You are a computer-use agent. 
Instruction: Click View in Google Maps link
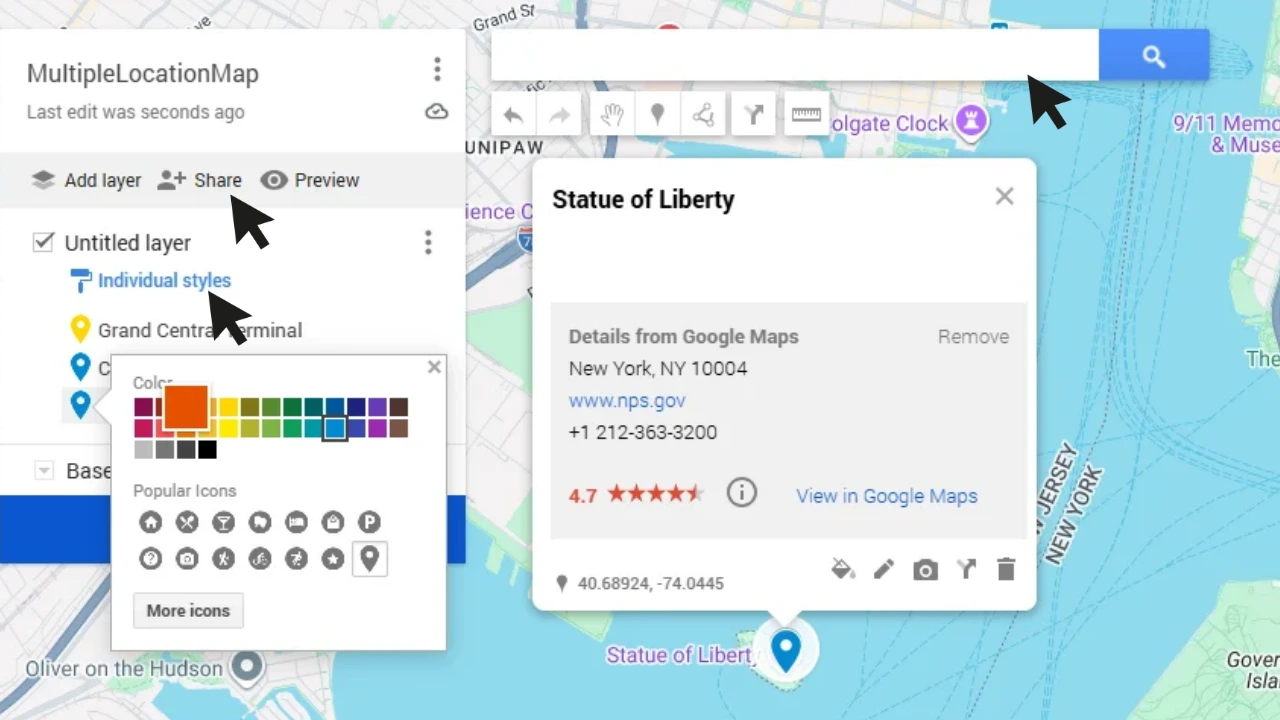[887, 496]
